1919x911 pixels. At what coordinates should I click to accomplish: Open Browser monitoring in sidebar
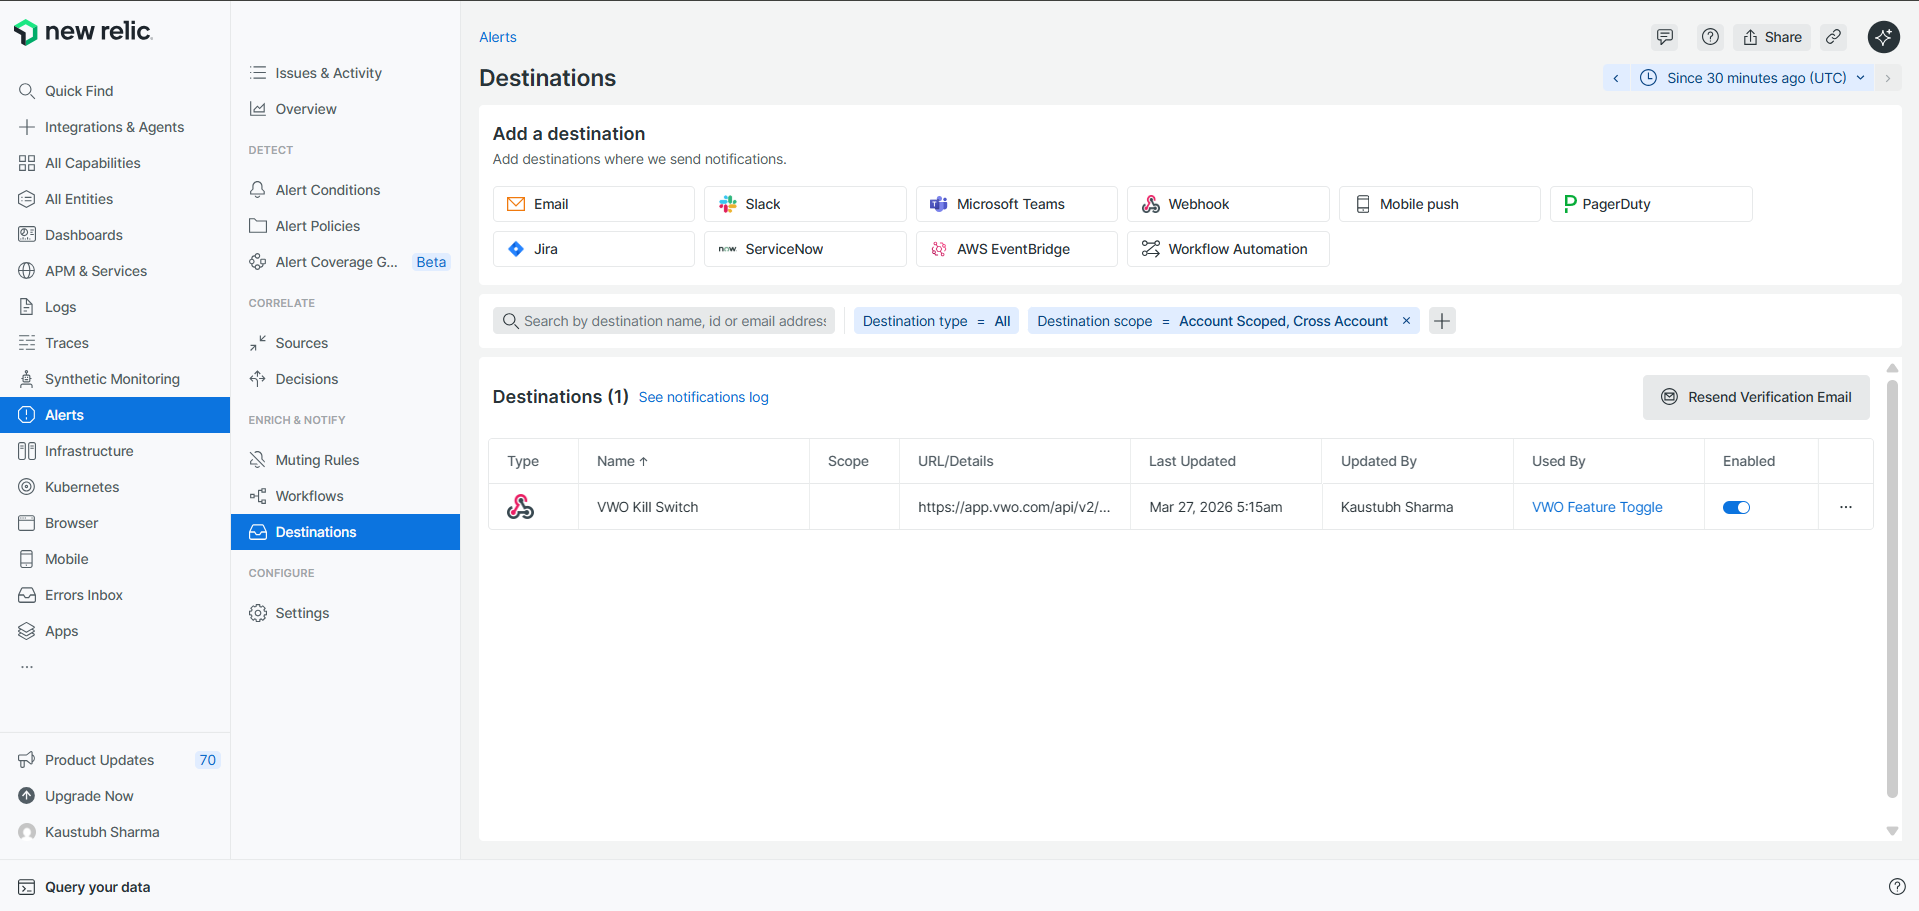pos(115,523)
